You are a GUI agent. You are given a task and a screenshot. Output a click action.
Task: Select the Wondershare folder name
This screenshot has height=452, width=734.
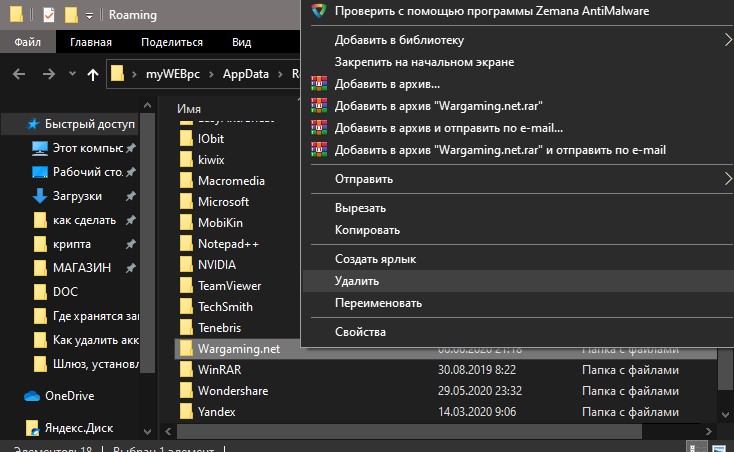point(233,391)
